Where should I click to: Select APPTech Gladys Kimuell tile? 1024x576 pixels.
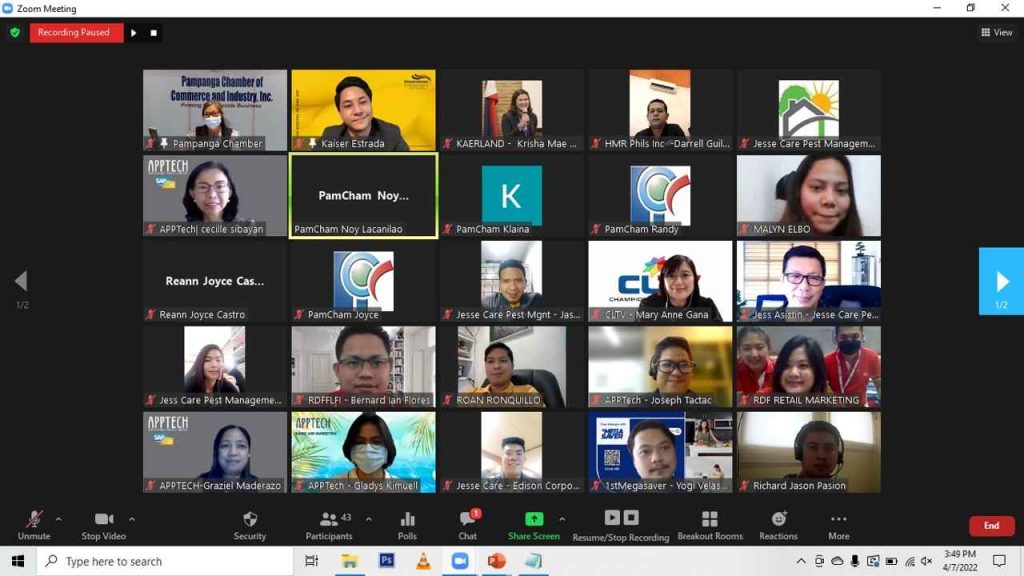click(363, 452)
